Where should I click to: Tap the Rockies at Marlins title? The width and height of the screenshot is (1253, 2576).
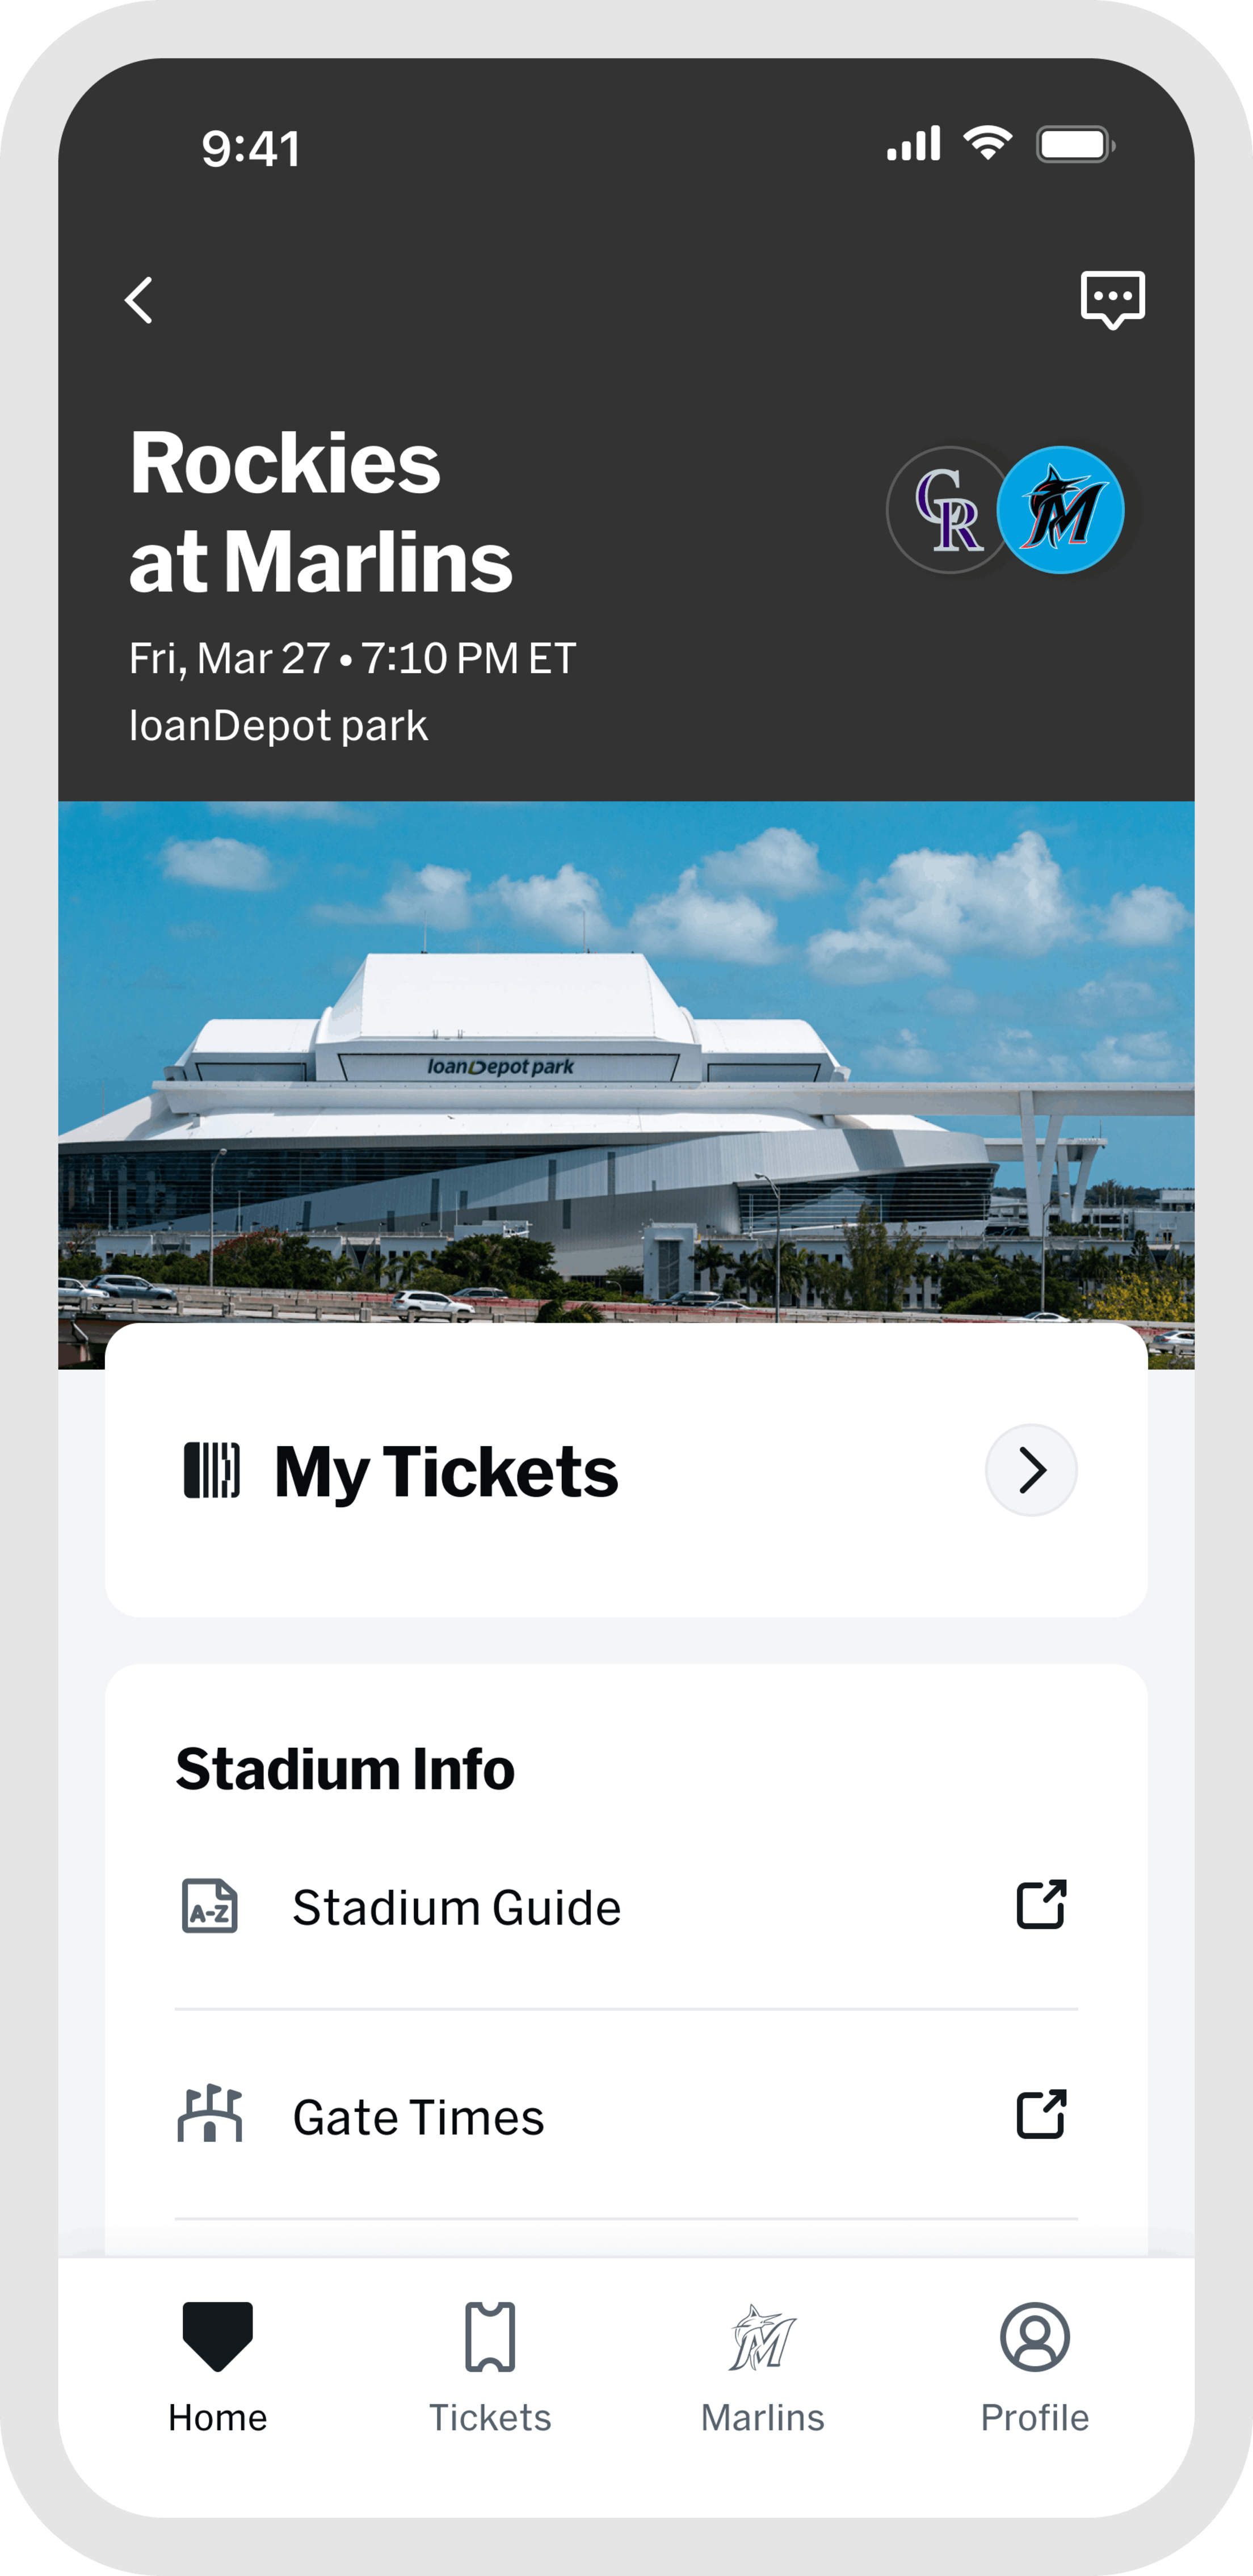[320, 512]
